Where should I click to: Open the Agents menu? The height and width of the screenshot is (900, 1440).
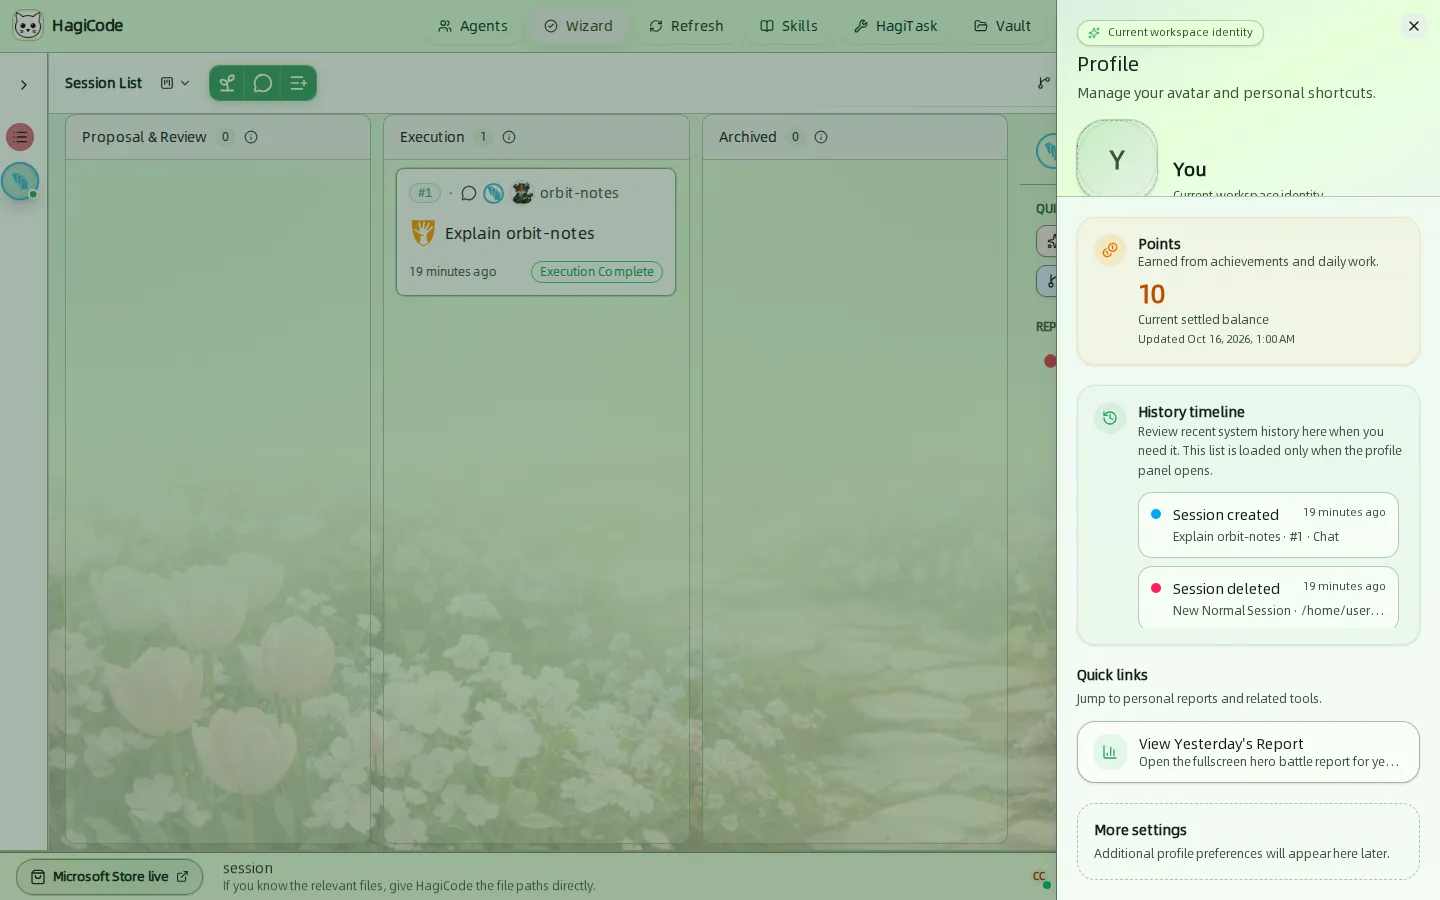point(473,26)
